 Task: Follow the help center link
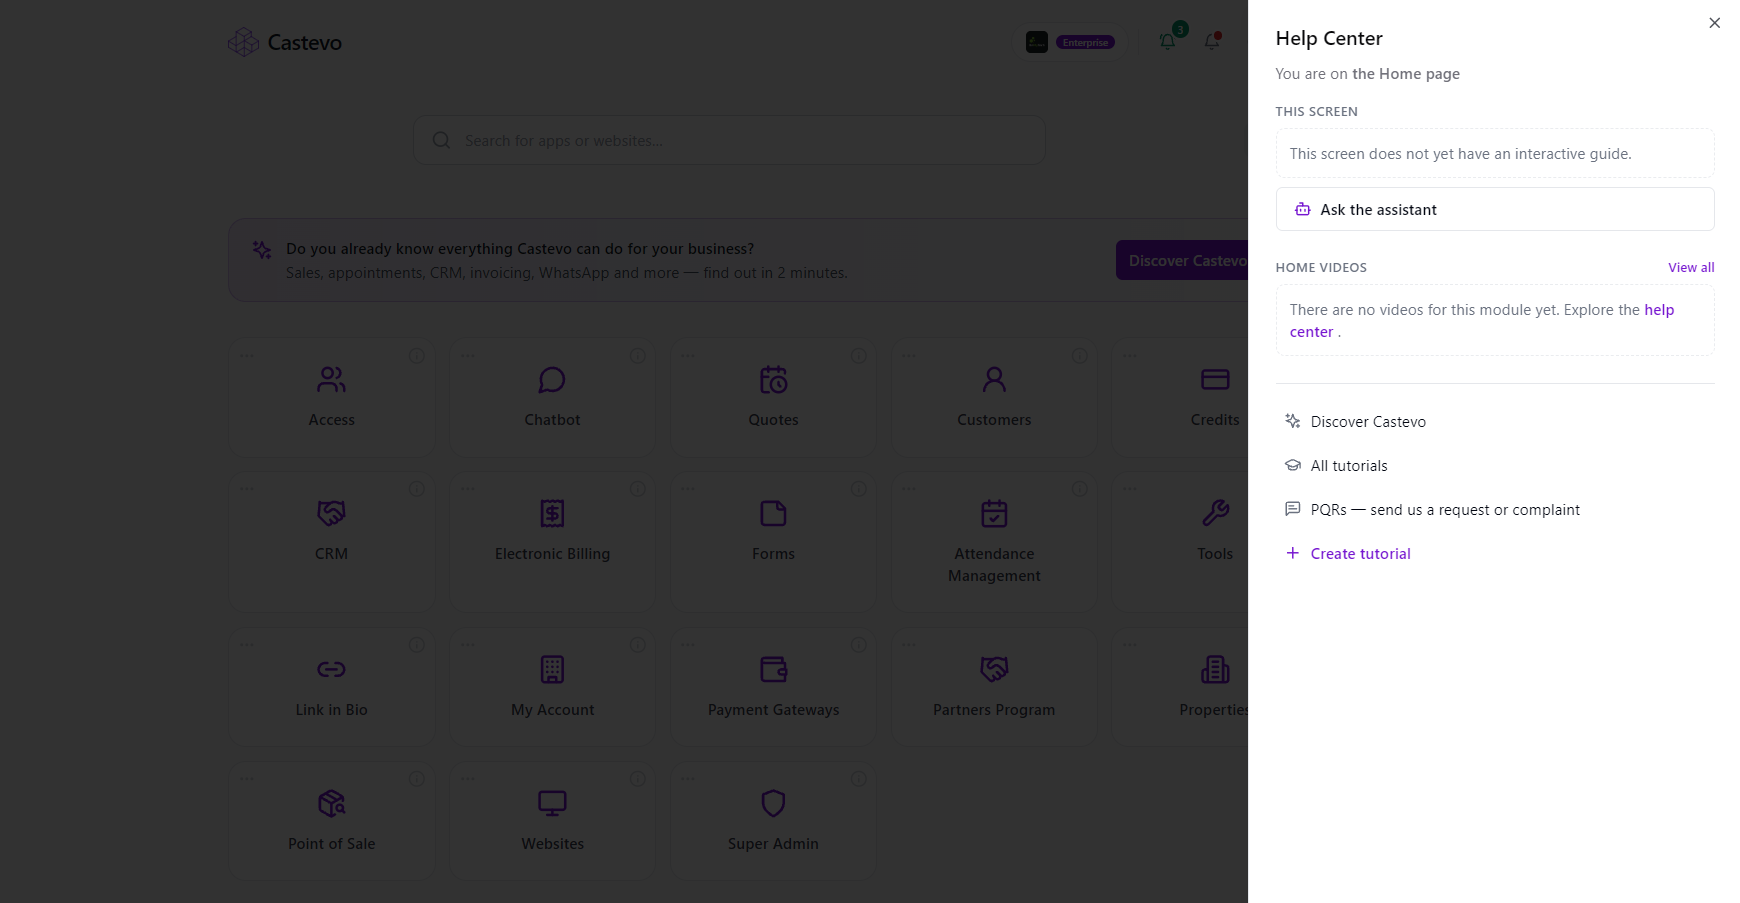click(x=1481, y=321)
